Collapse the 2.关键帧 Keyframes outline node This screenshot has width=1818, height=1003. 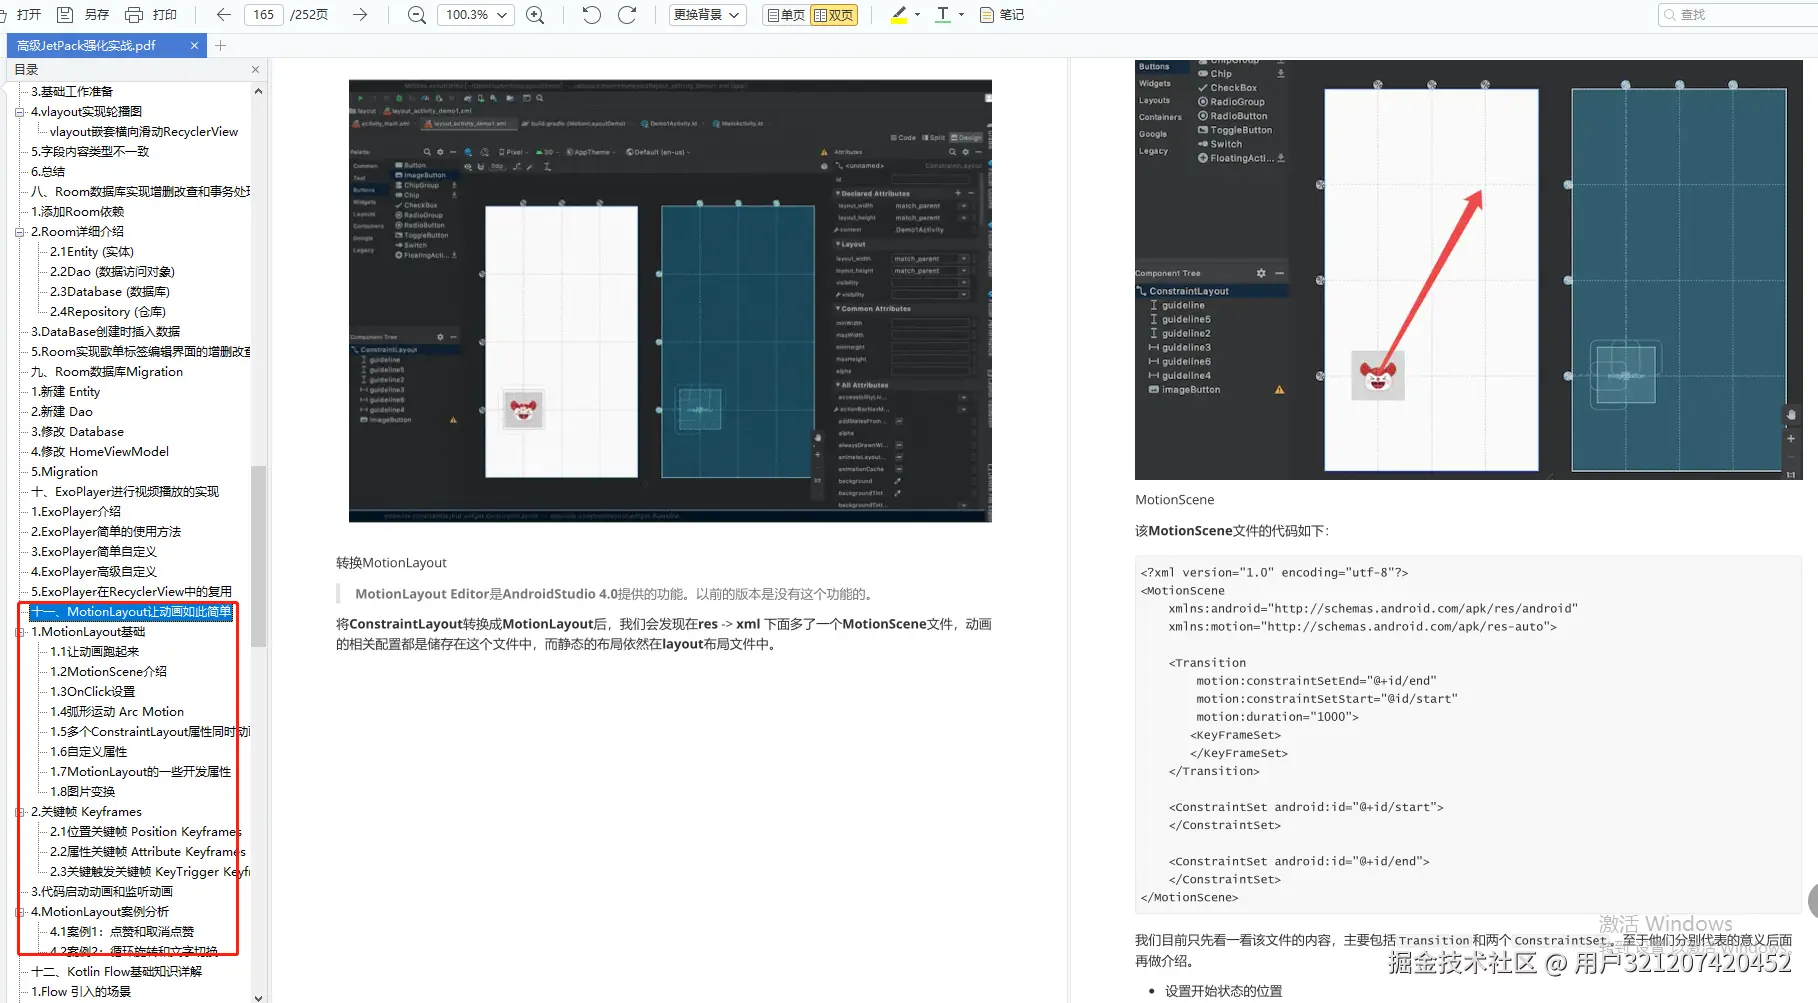pos(19,812)
